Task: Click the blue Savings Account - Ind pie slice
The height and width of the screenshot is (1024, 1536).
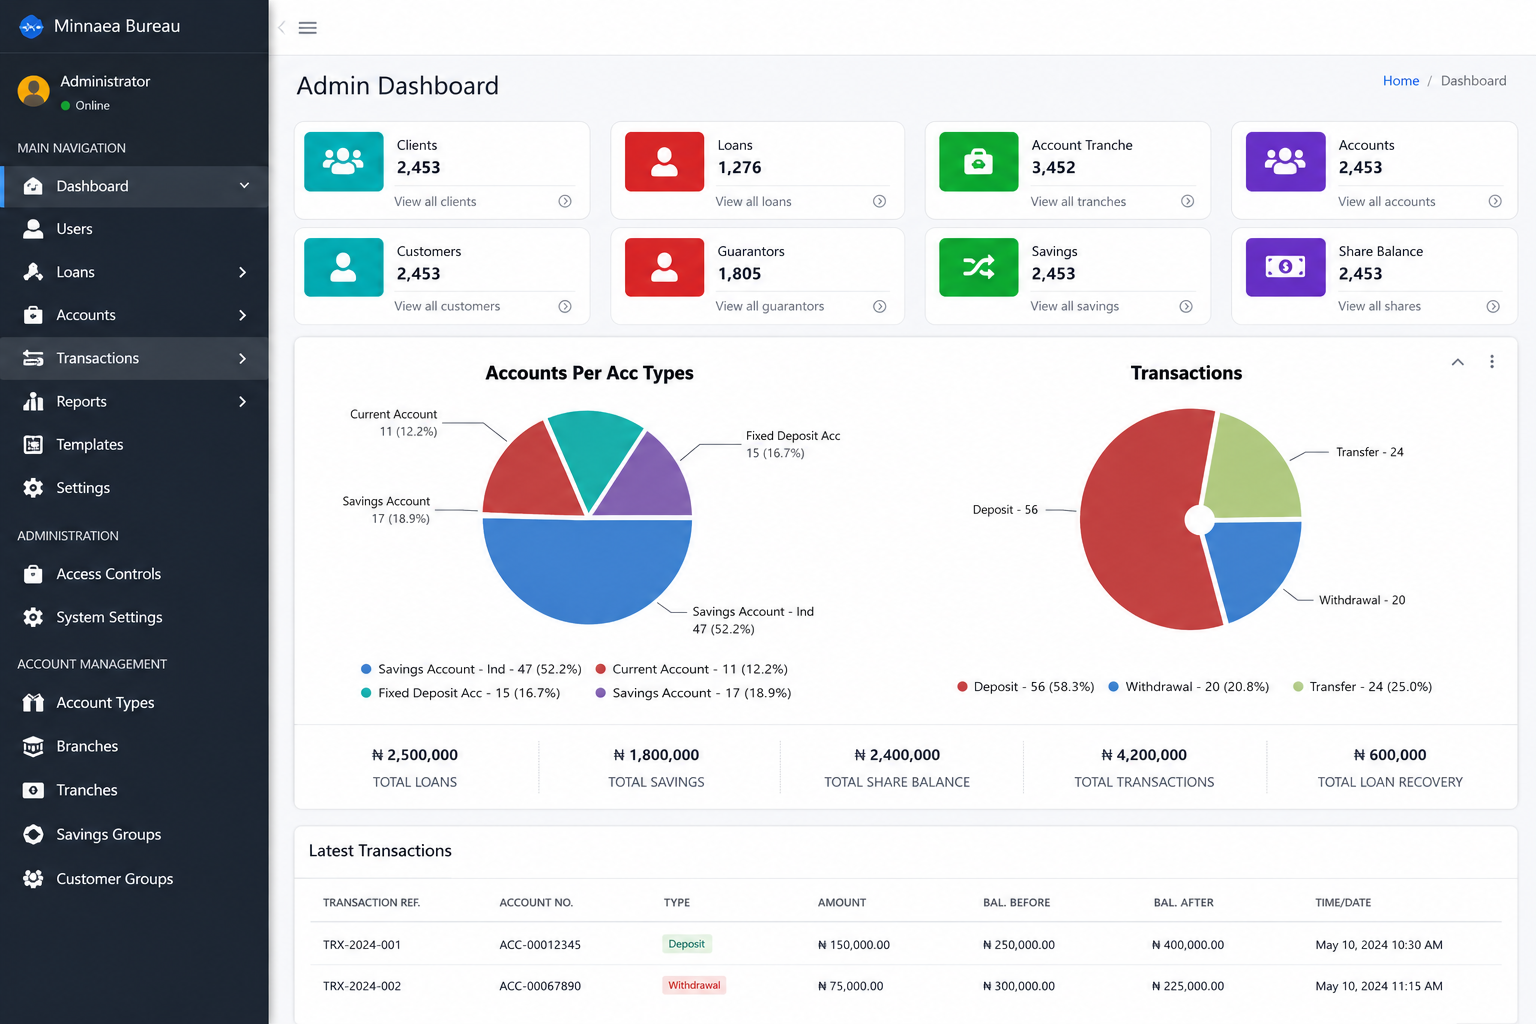Action: (x=587, y=565)
